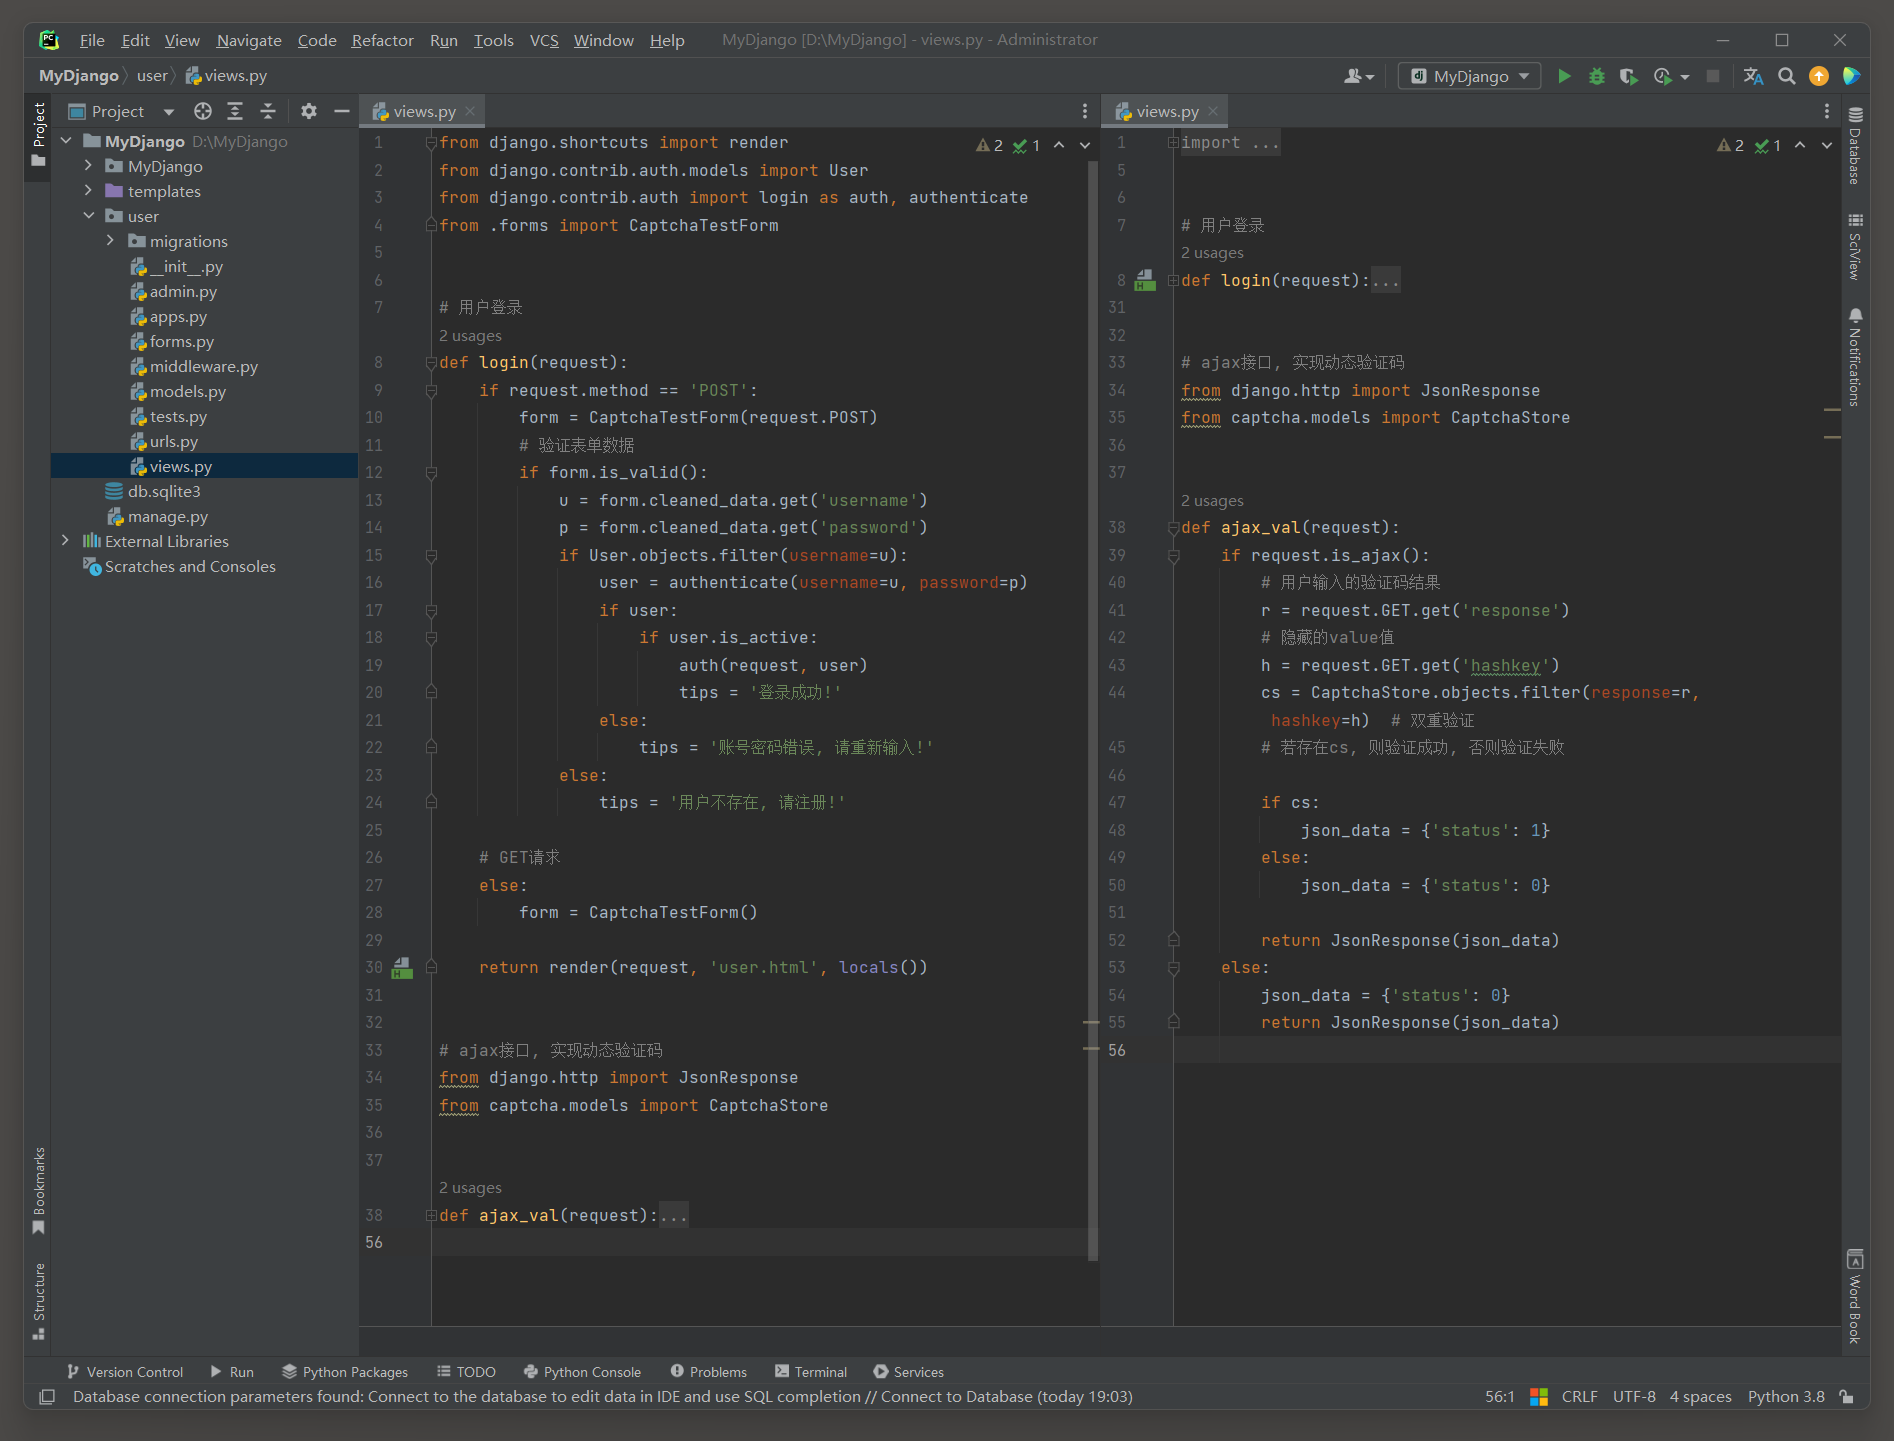1894x1441 pixels.
Task: Open the Terminal tool window
Action: point(811,1372)
